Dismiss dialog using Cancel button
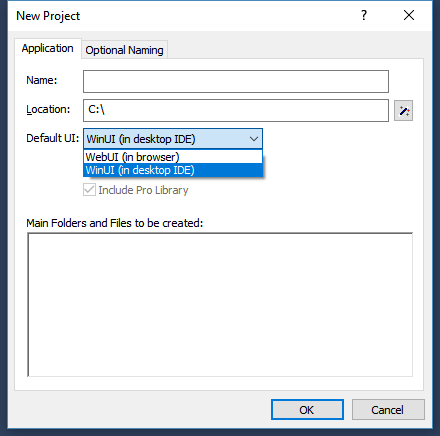The image size is (440, 436). [388, 410]
